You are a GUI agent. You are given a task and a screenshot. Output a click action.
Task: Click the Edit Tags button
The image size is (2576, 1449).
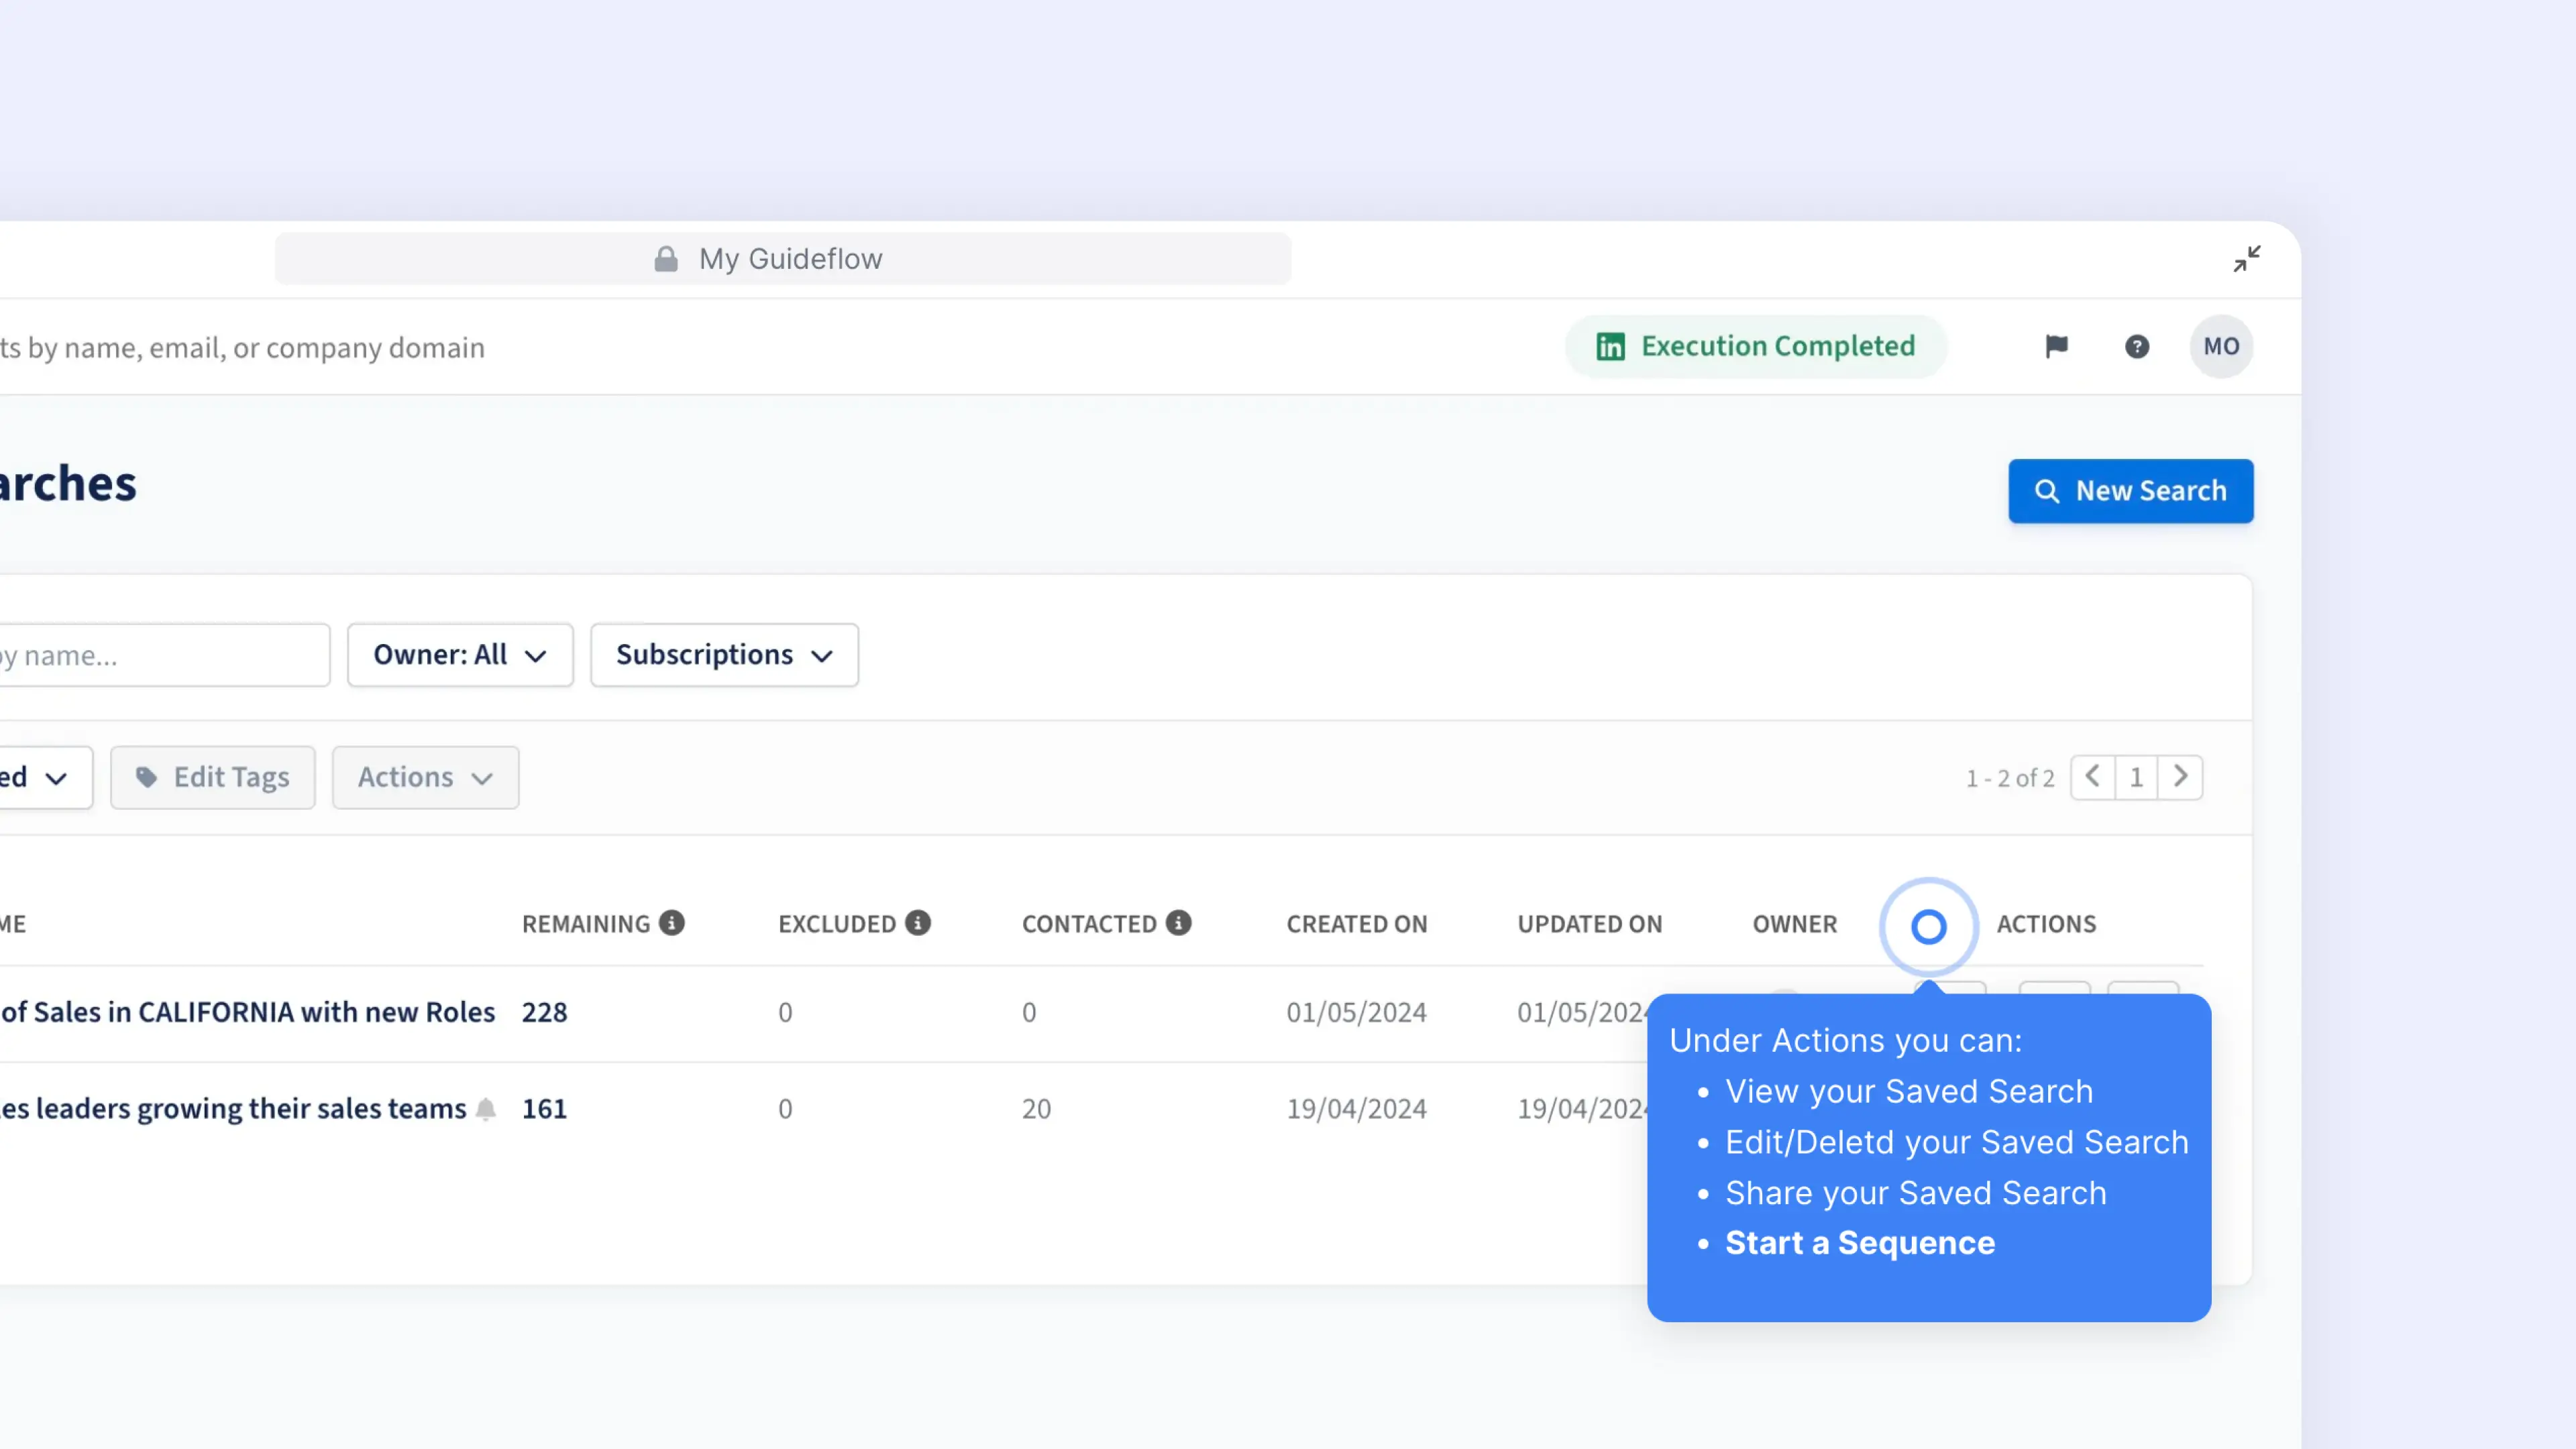pos(213,777)
